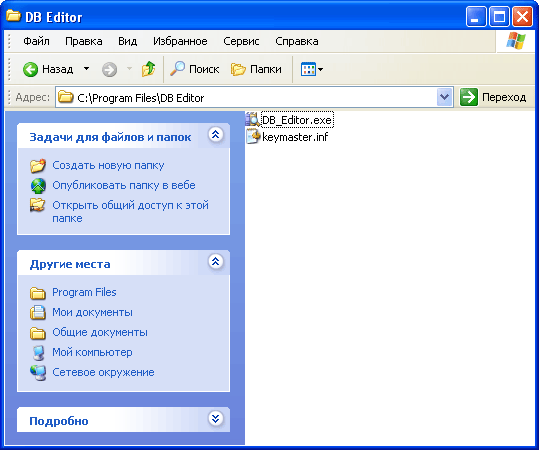Click the Create new folder link

[108, 165]
